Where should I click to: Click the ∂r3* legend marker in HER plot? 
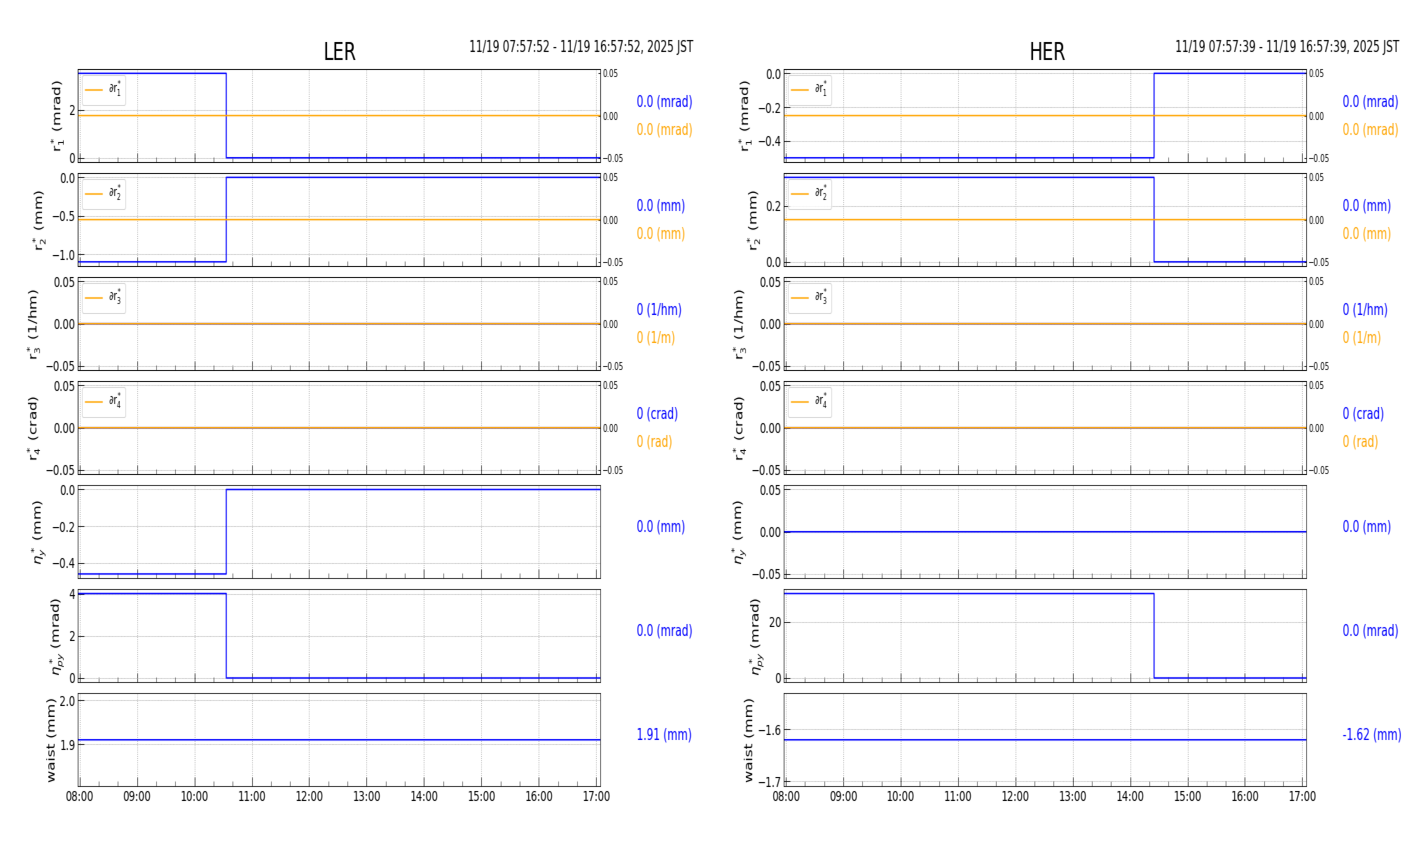pos(800,298)
